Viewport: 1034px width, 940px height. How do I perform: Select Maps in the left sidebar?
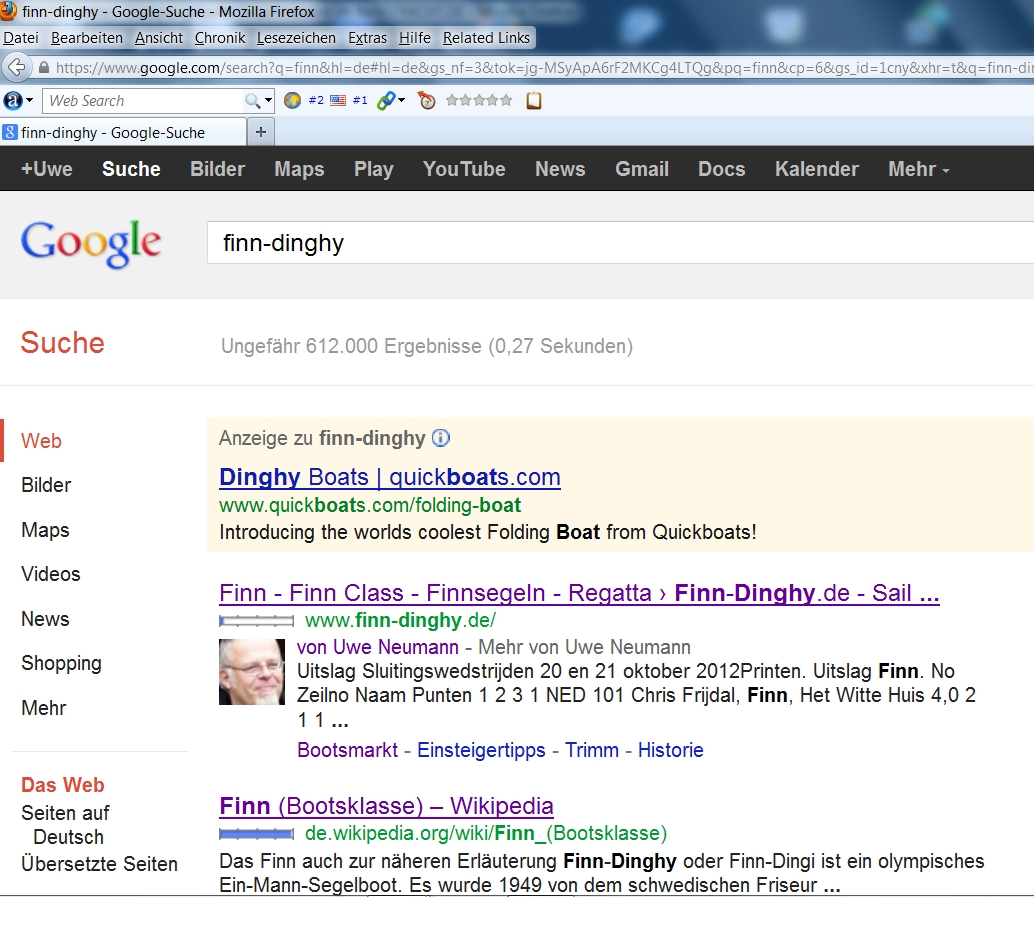click(45, 530)
